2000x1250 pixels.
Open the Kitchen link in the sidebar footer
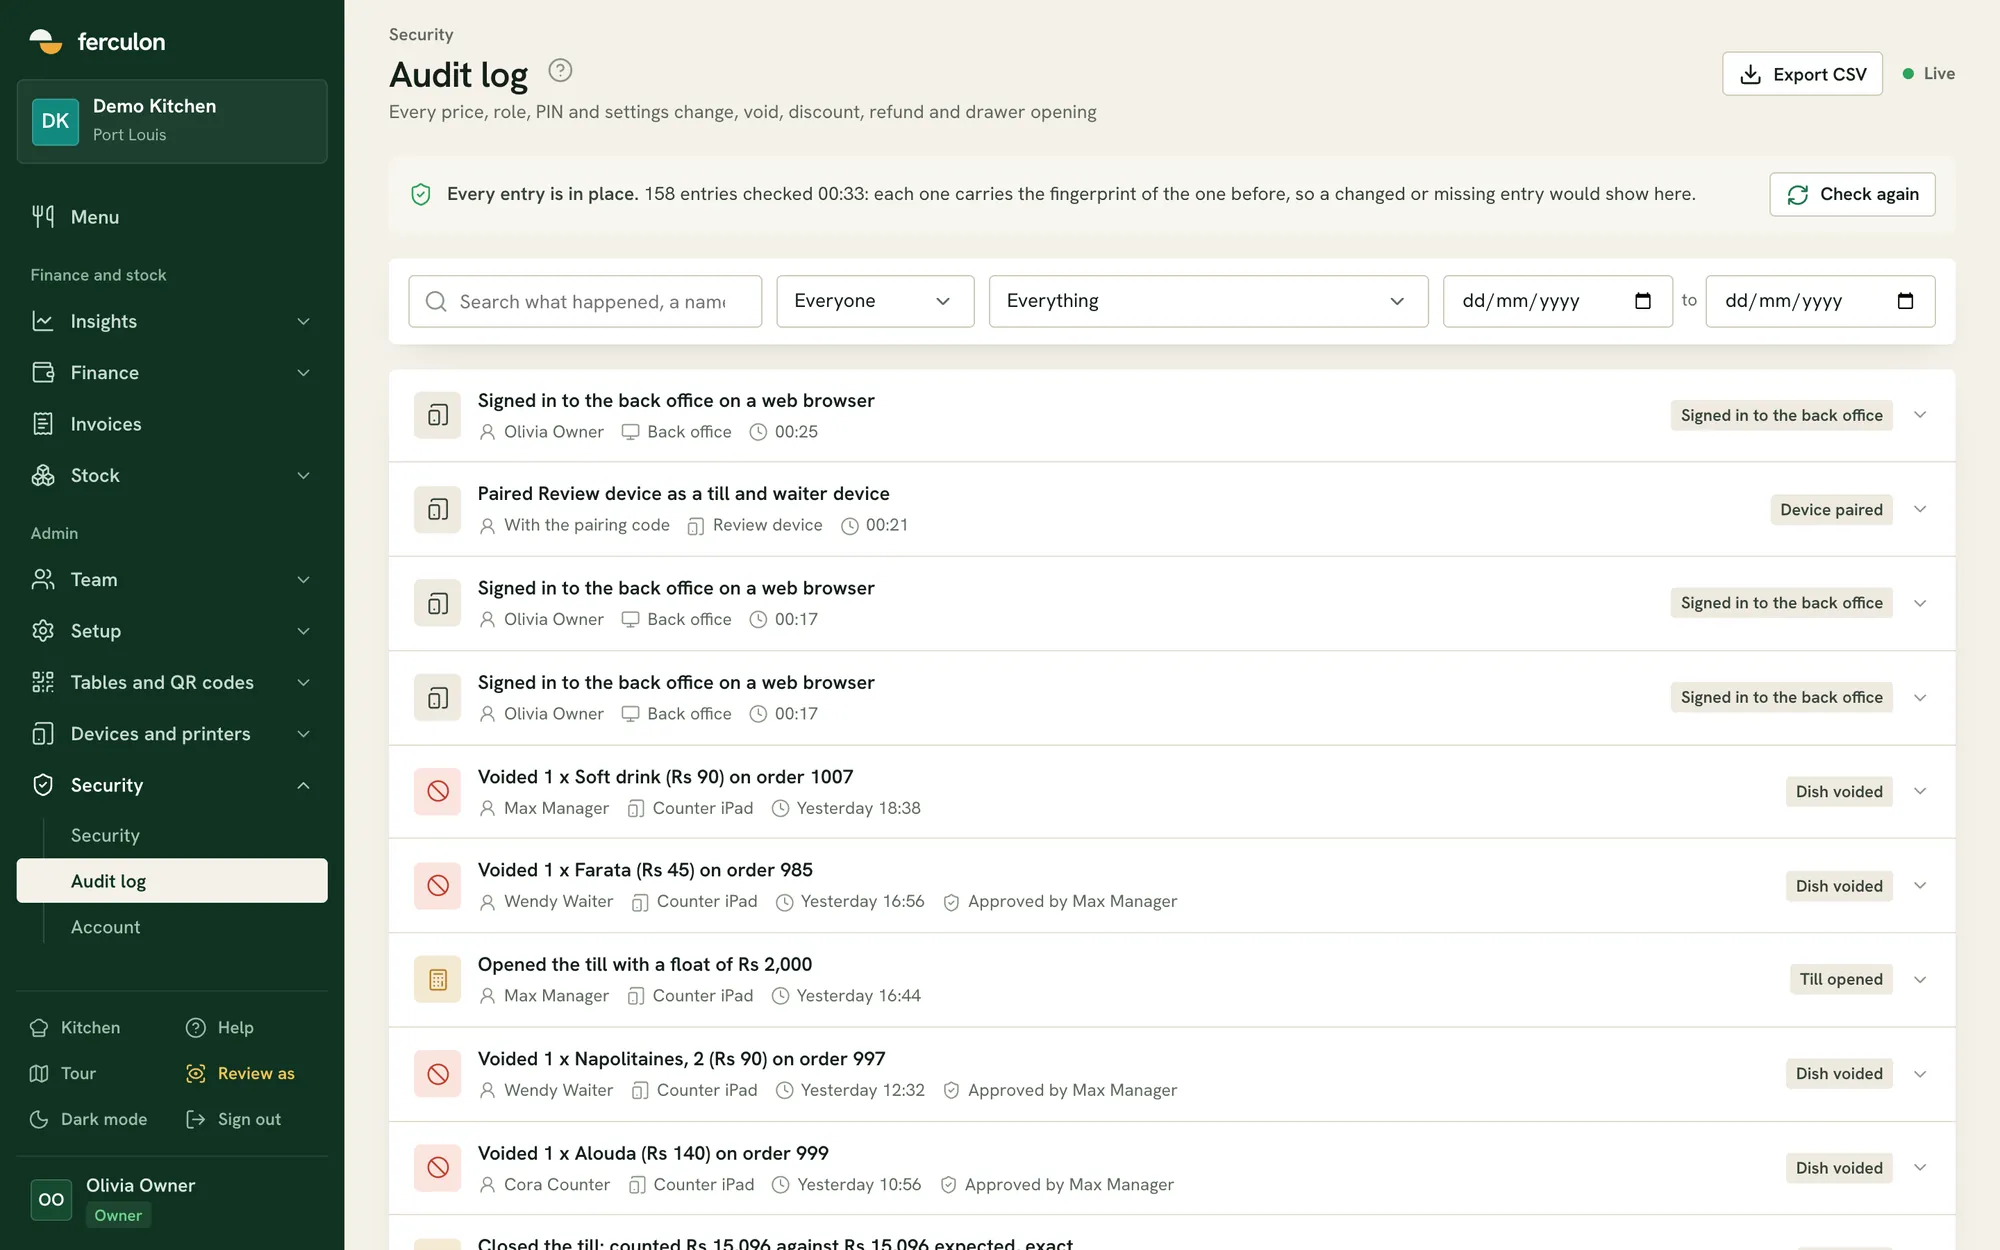pyautogui.click(x=75, y=1027)
